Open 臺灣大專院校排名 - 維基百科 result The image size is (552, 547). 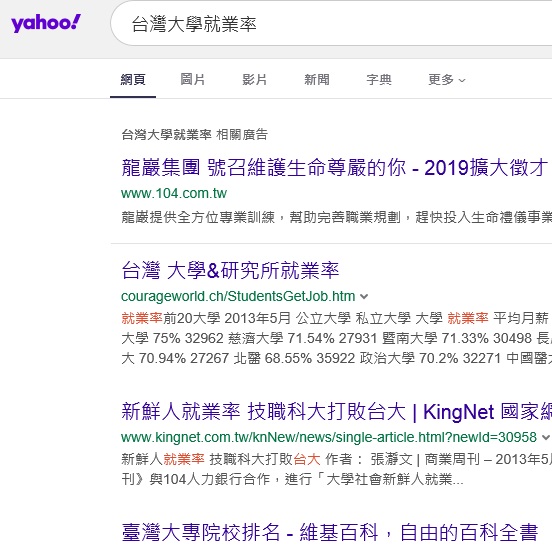330,533
